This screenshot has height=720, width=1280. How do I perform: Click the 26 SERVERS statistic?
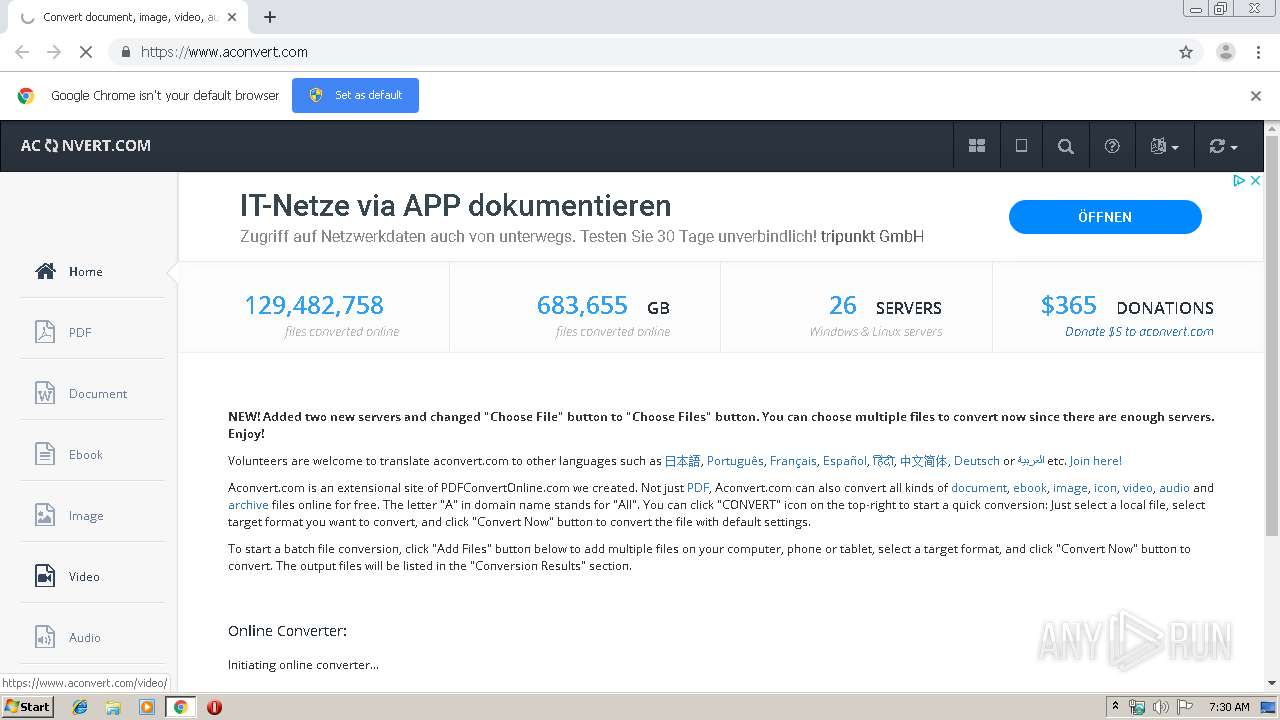(x=885, y=305)
